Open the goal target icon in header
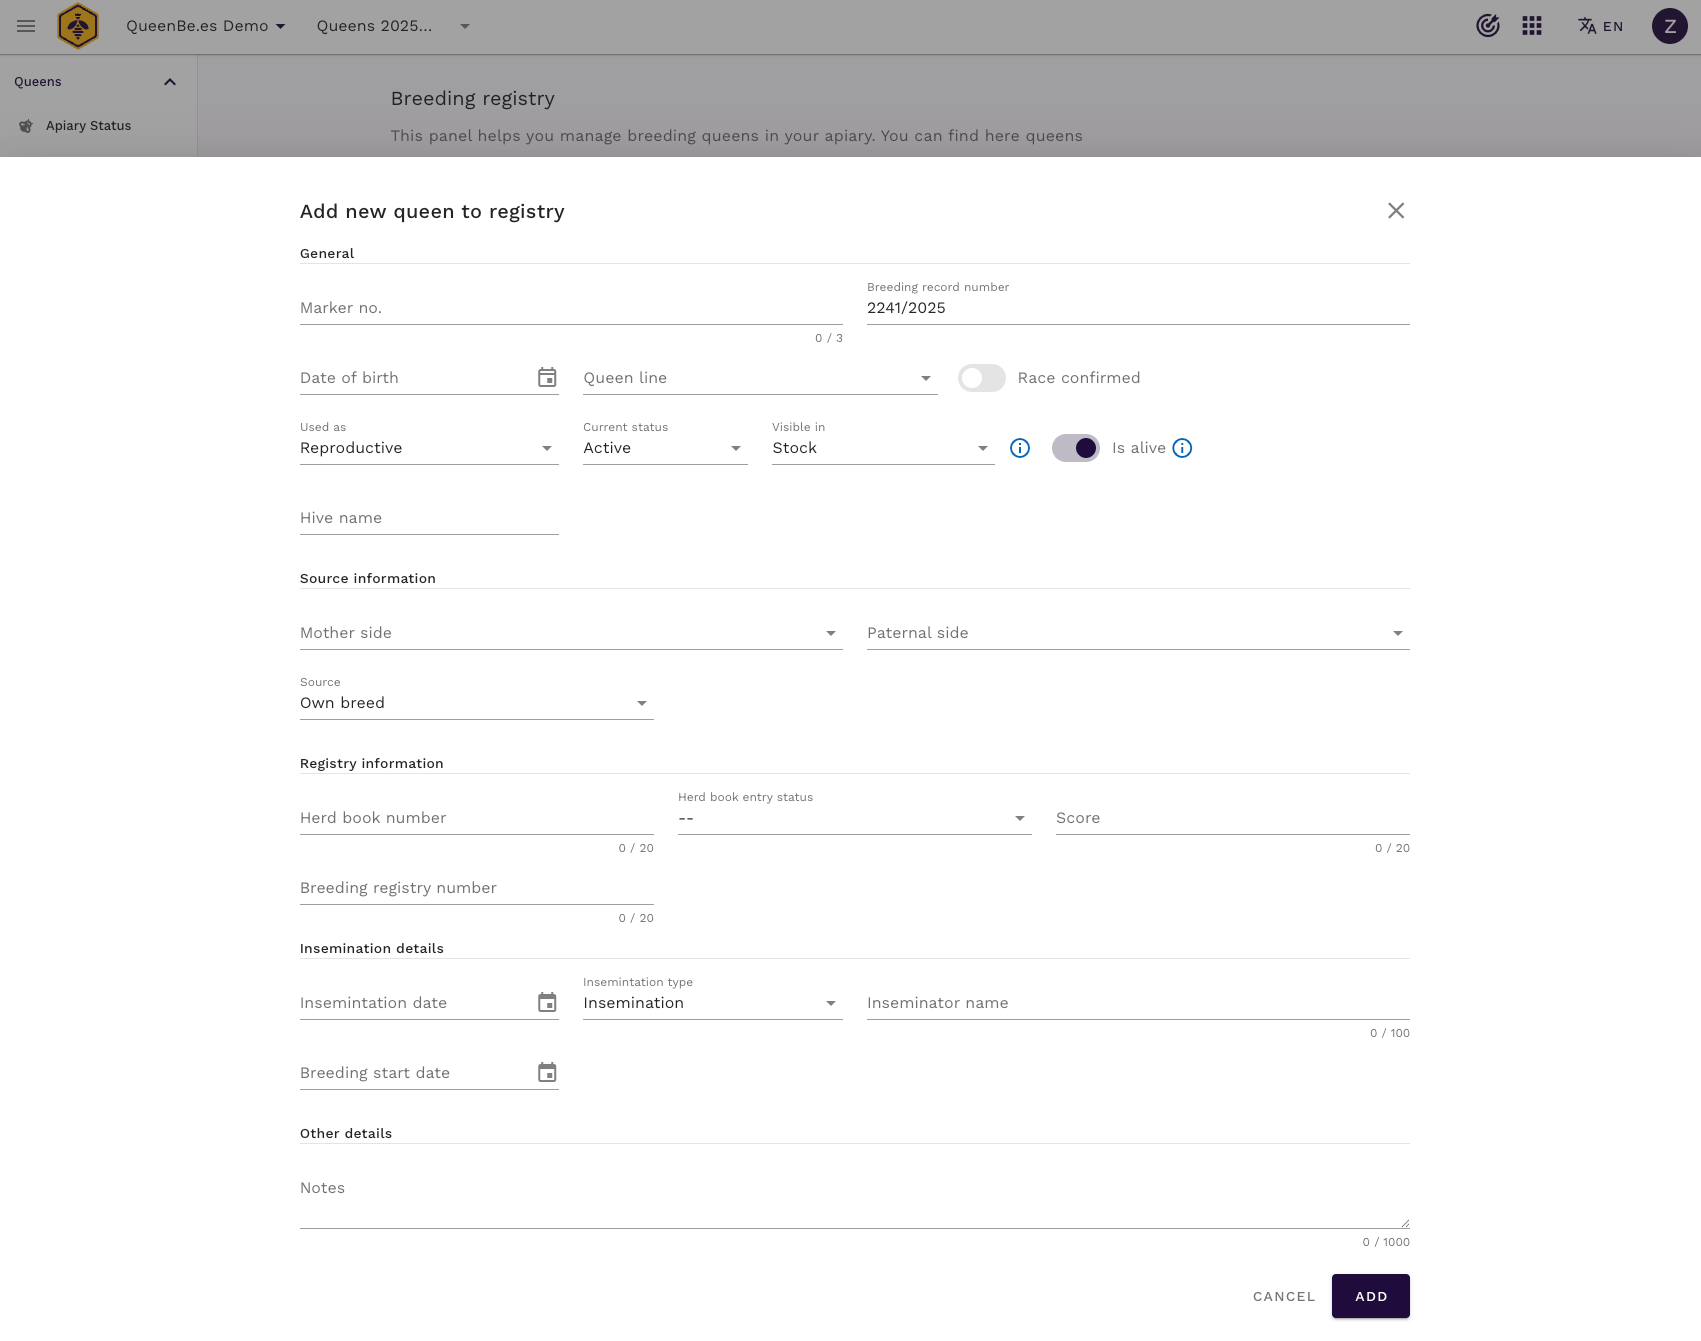 point(1487,26)
